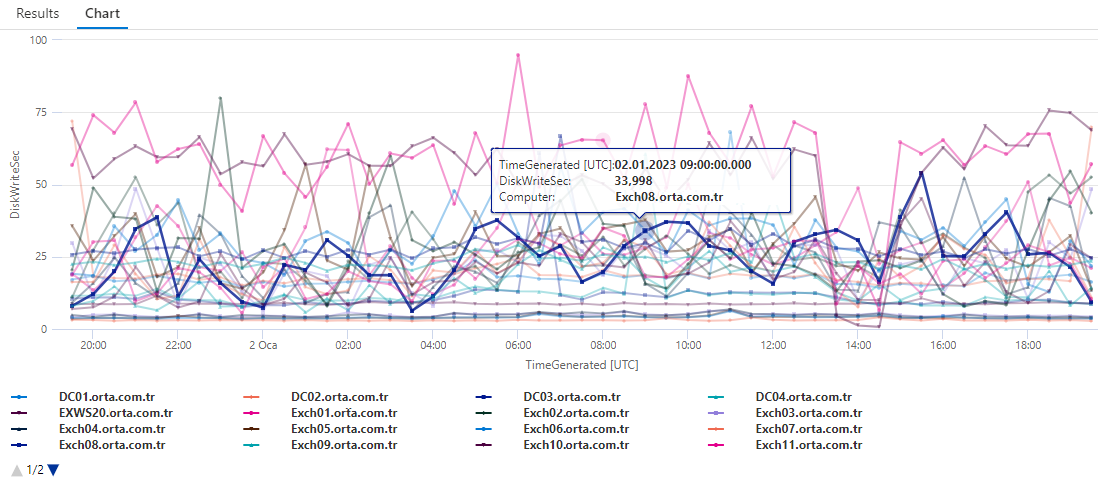Click the 04:00 x-axis tick label

click(x=433, y=345)
